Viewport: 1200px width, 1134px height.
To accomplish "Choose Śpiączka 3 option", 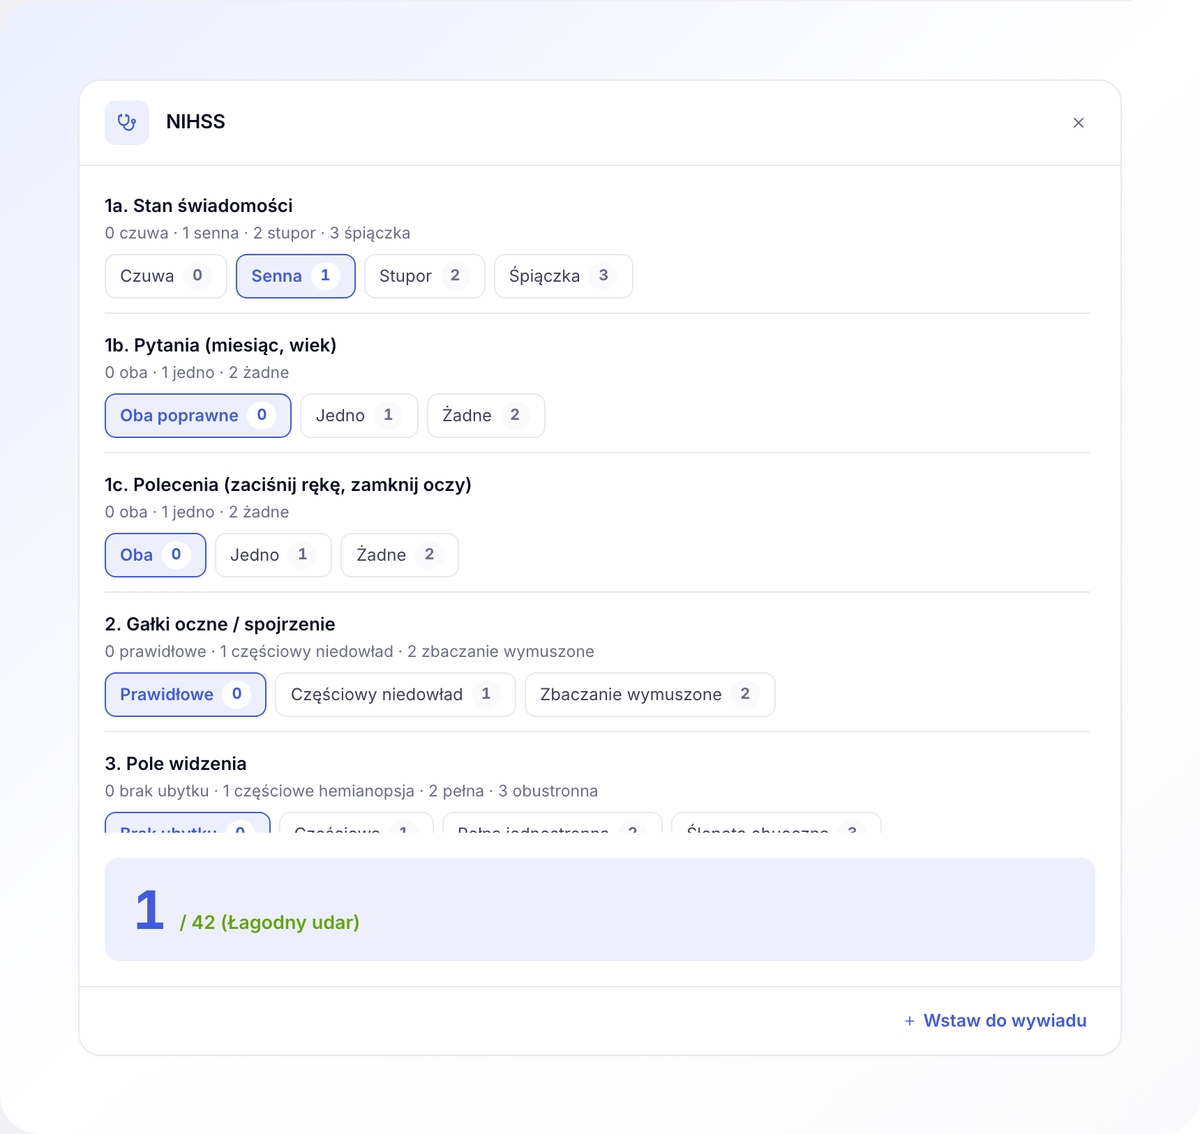I will coord(564,276).
